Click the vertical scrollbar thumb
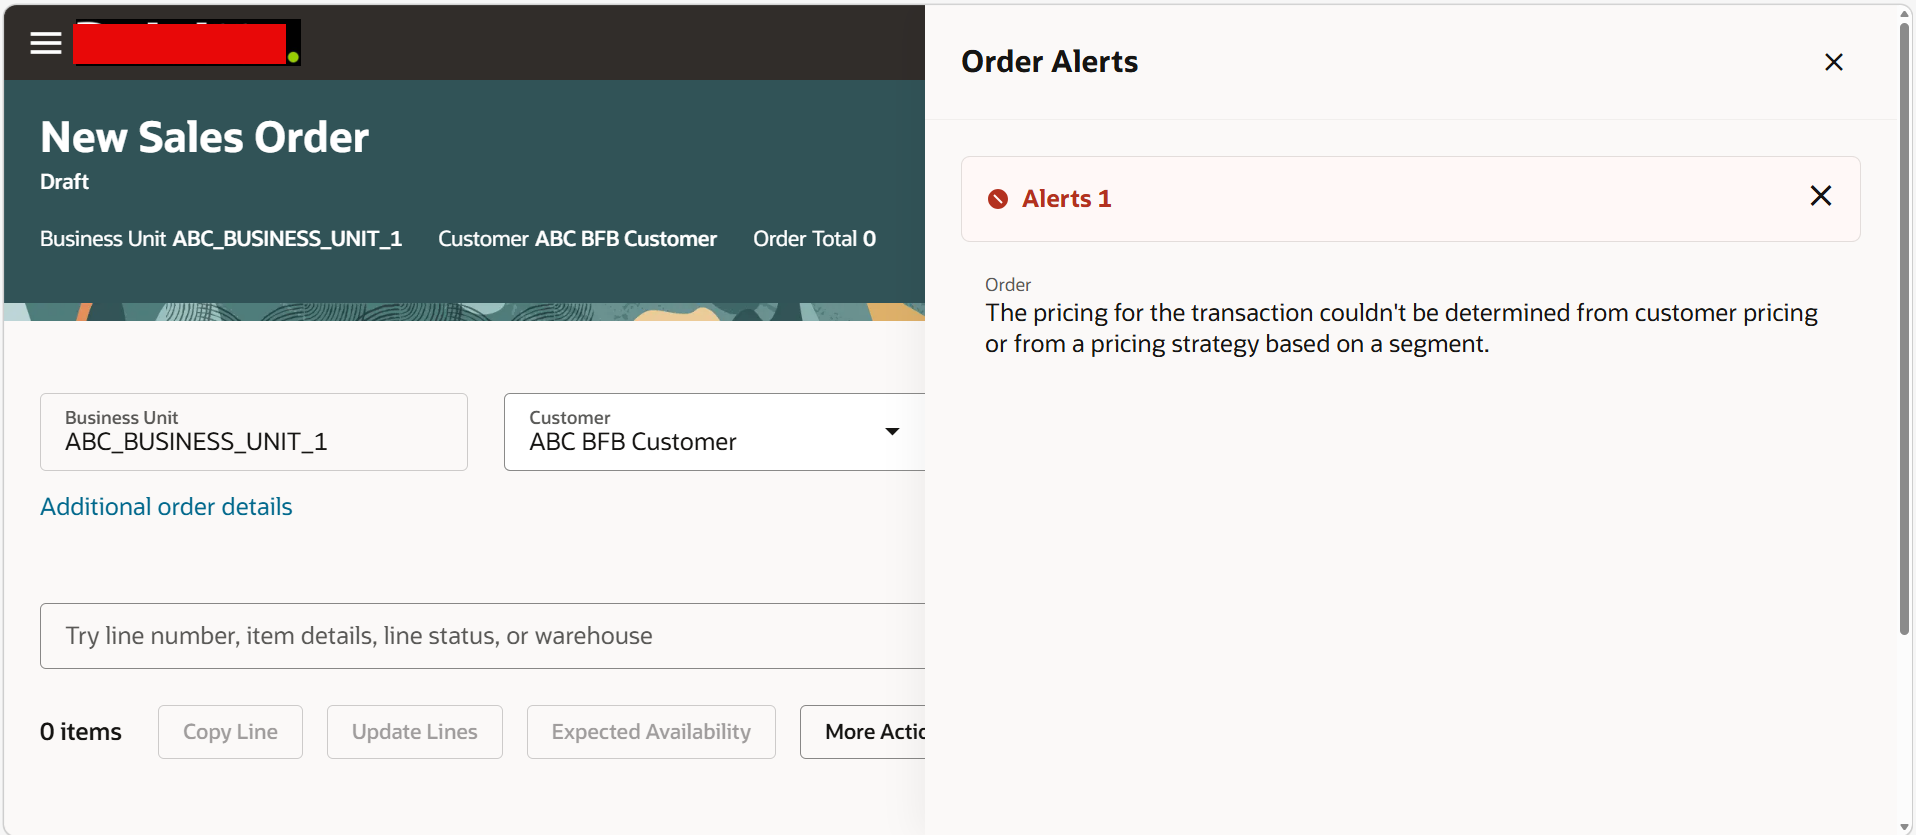The height and width of the screenshot is (835, 1916). point(1905,330)
